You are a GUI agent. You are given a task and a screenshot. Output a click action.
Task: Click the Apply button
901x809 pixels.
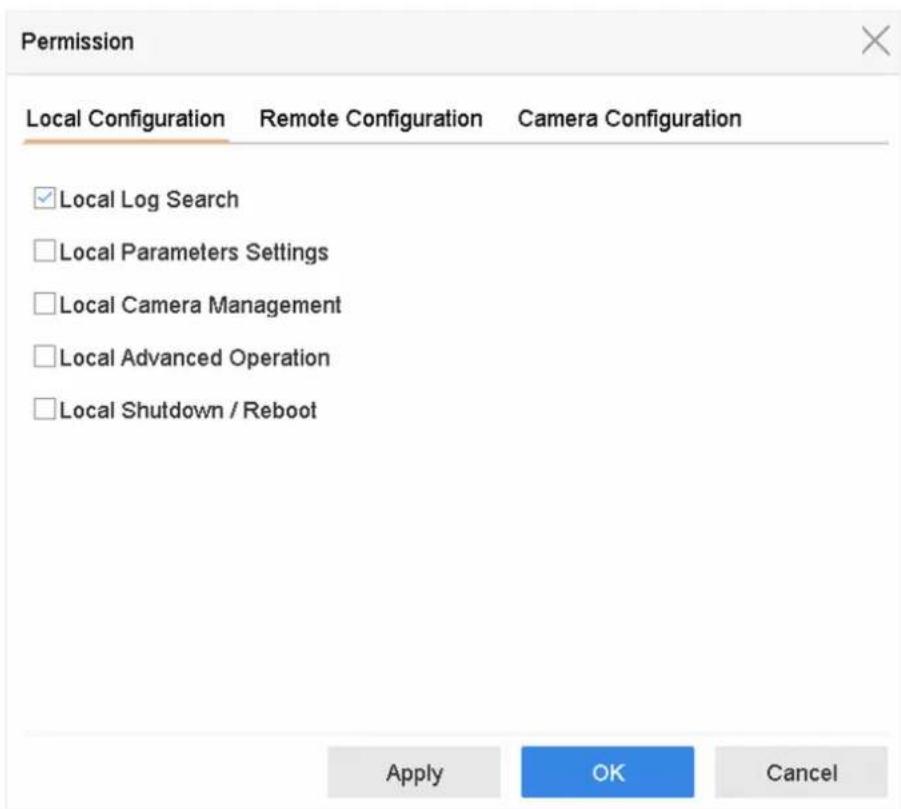pos(414,772)
